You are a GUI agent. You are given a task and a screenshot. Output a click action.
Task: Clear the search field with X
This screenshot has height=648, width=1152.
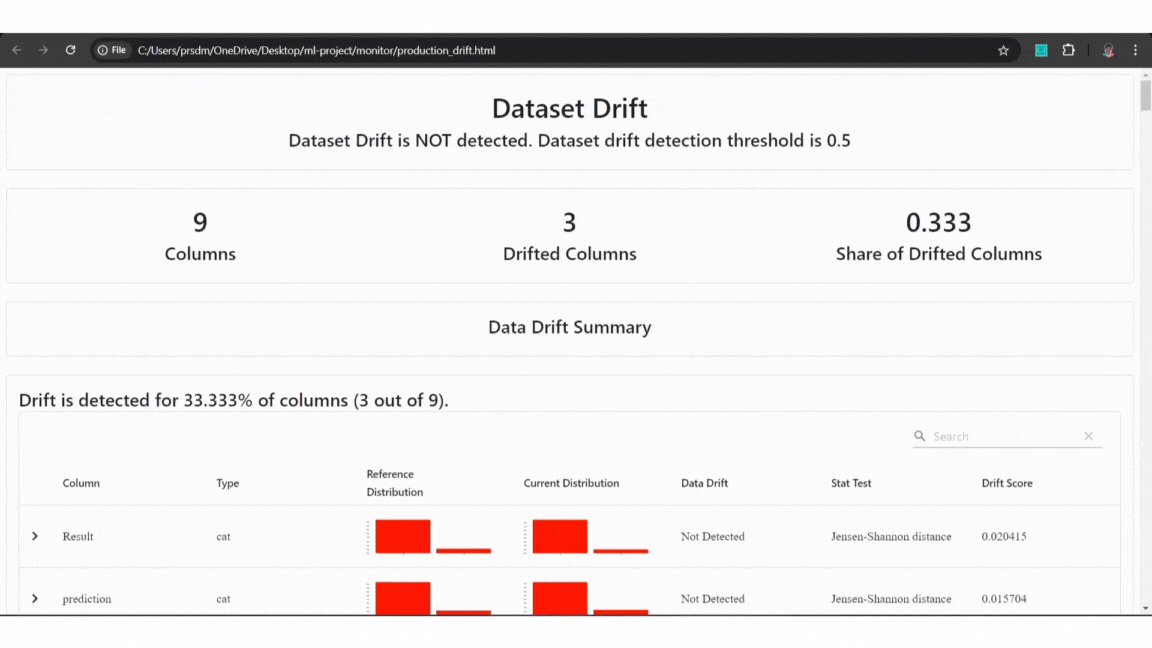click(1088, 436)
